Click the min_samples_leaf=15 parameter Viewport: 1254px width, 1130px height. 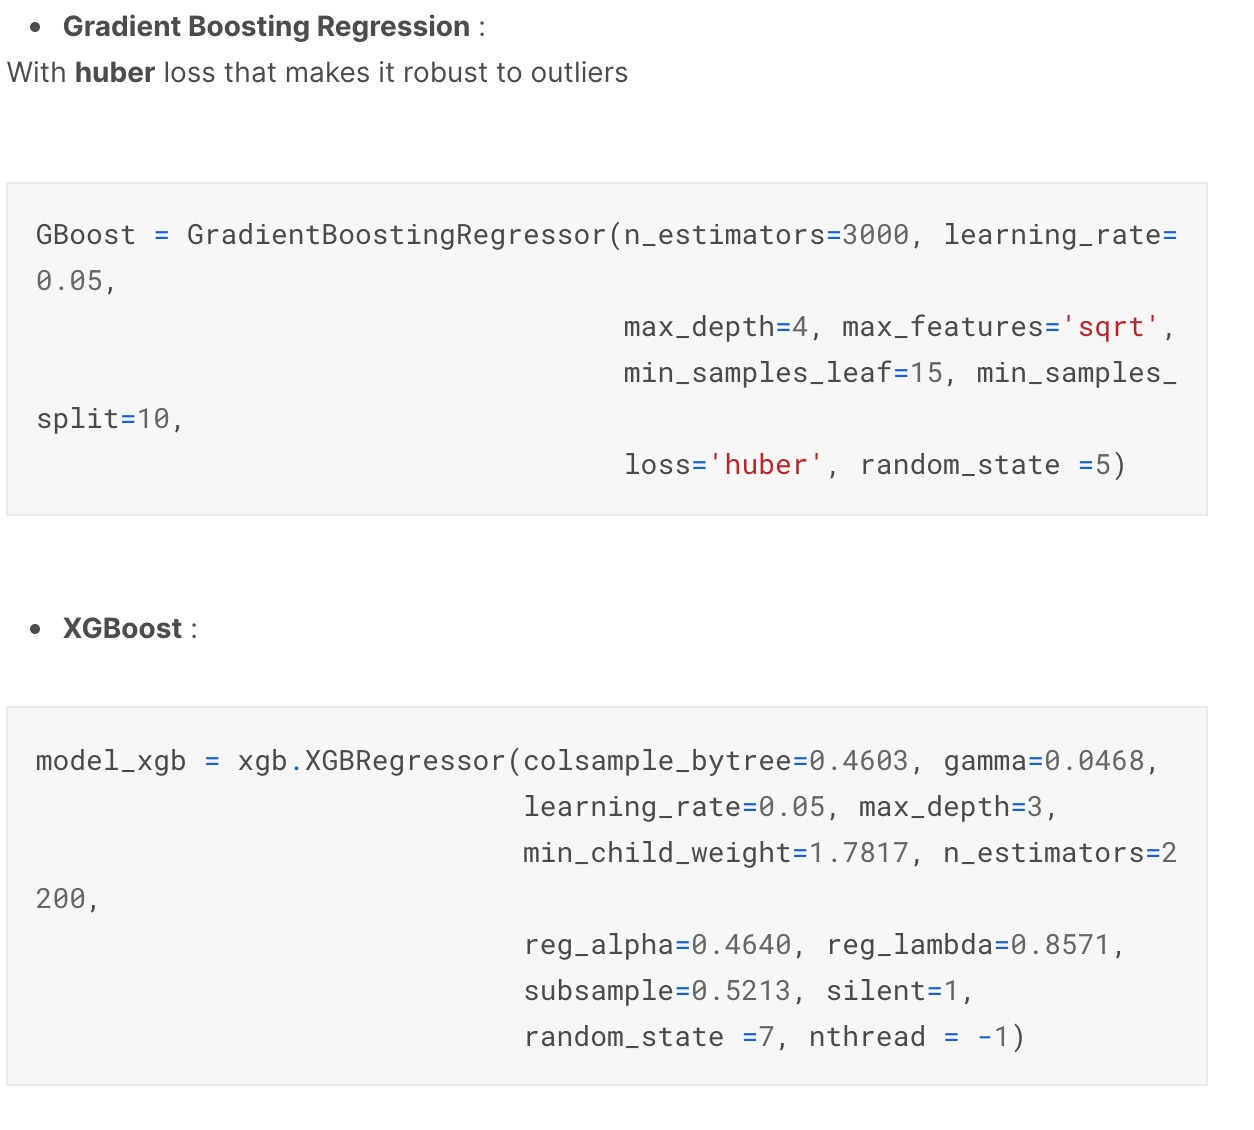[x=783, y=373]
